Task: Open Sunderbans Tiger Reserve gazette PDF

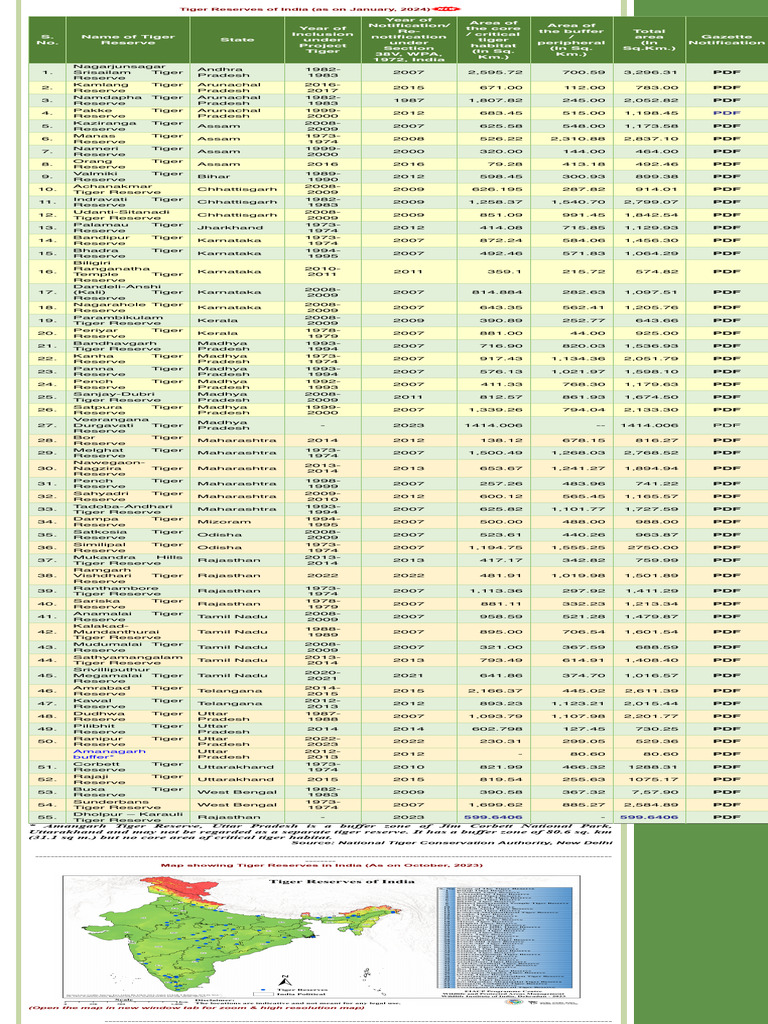Action: coord(726,805)
